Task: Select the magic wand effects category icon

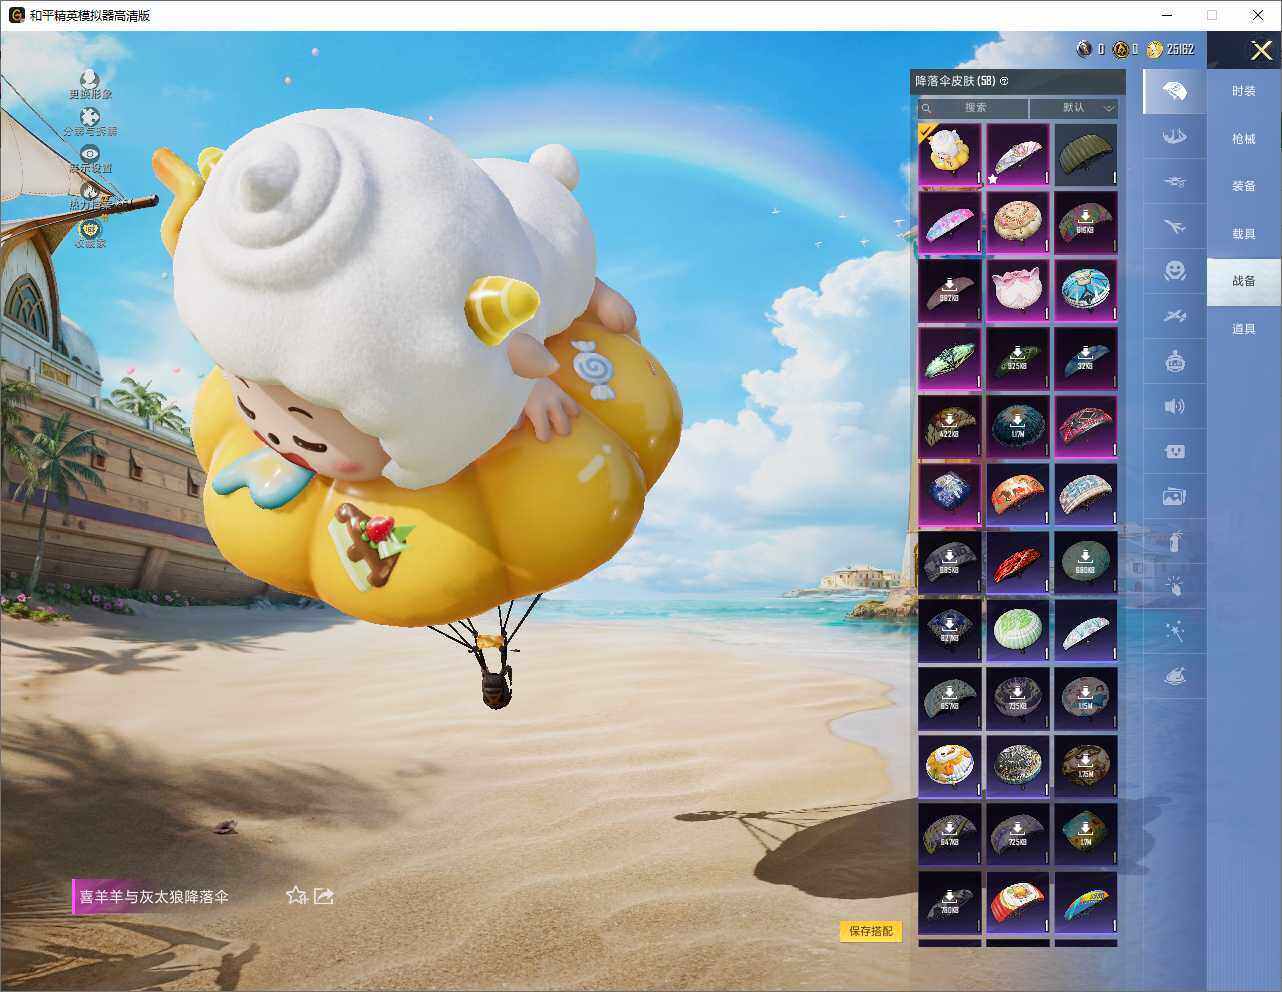Action: coord(1175,631)
